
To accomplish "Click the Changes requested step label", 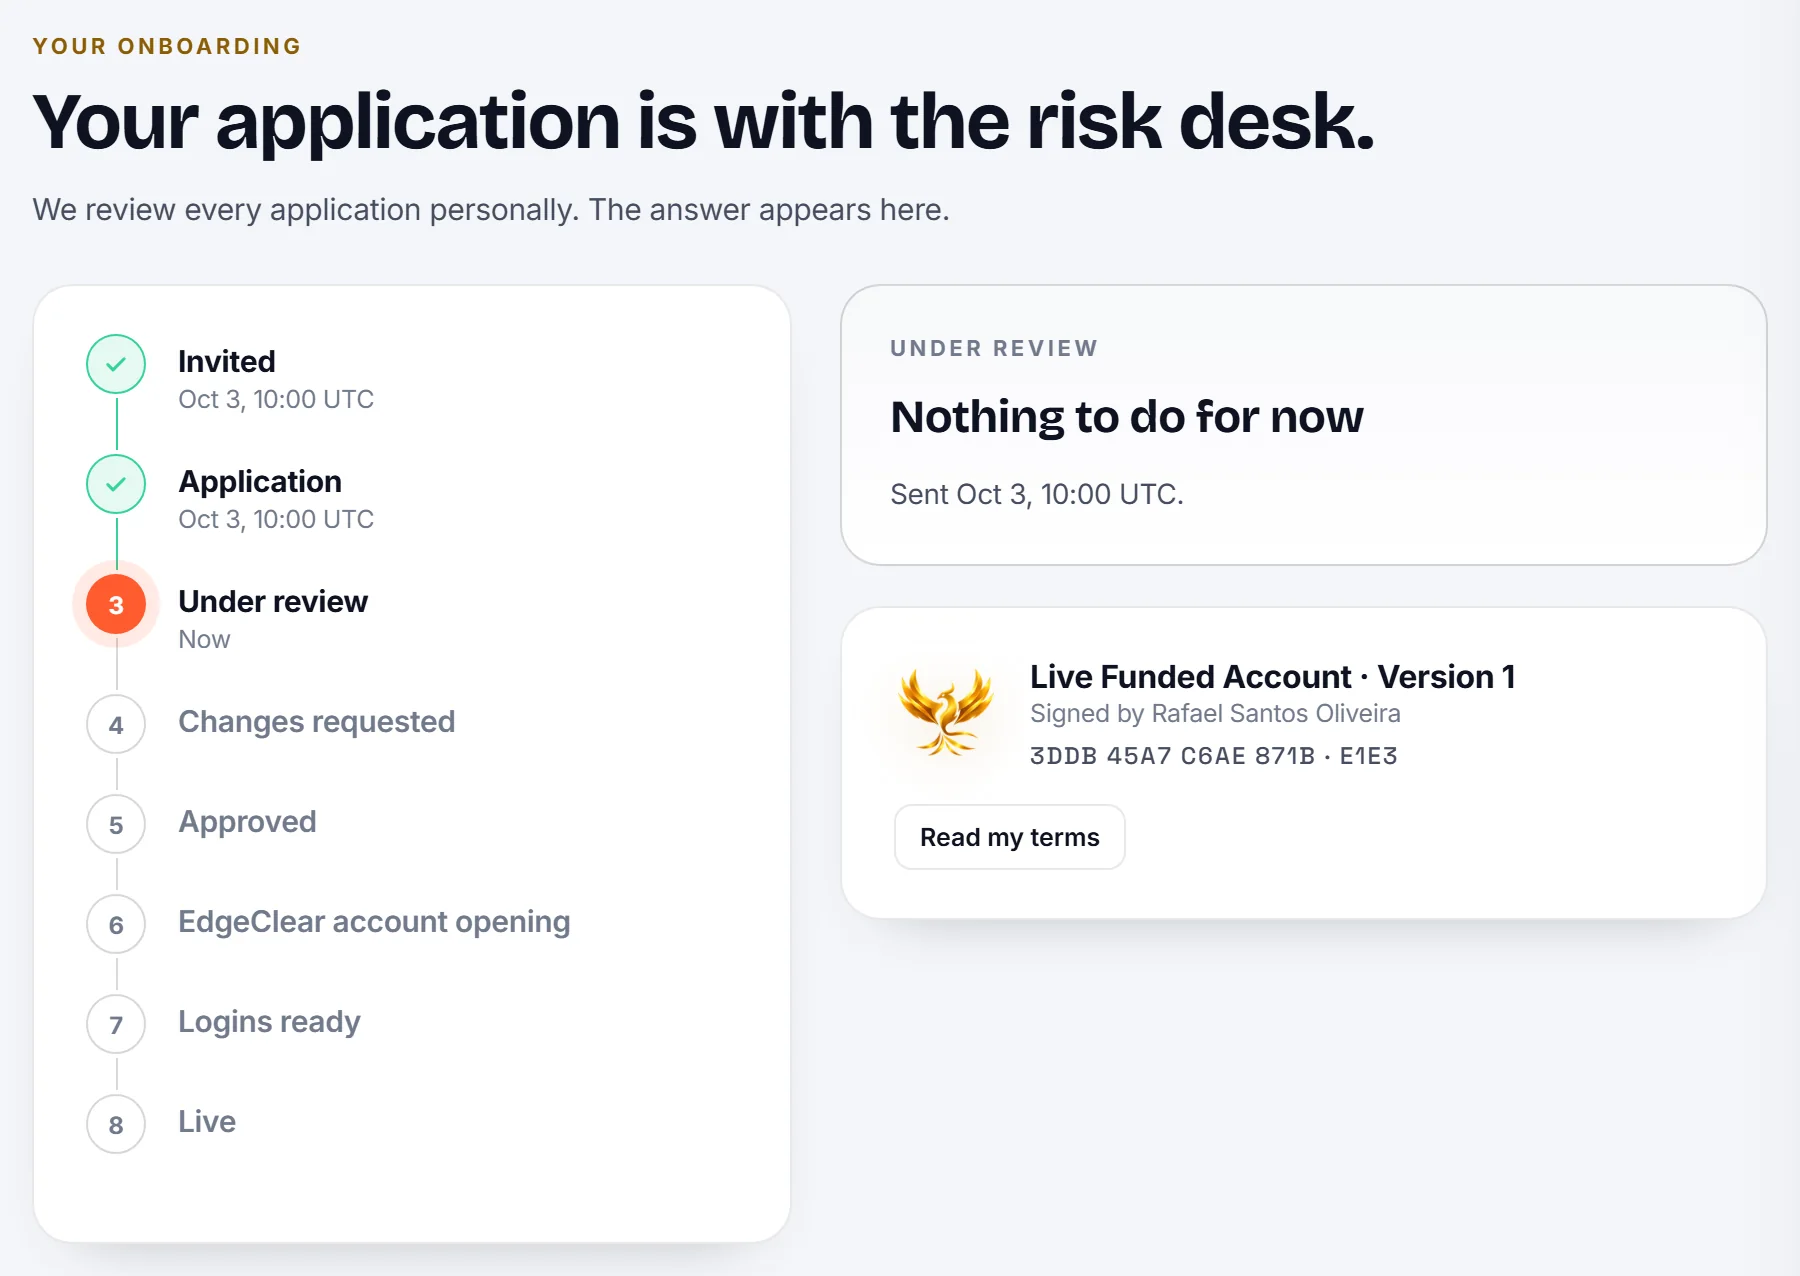I will tap(316, 721).
